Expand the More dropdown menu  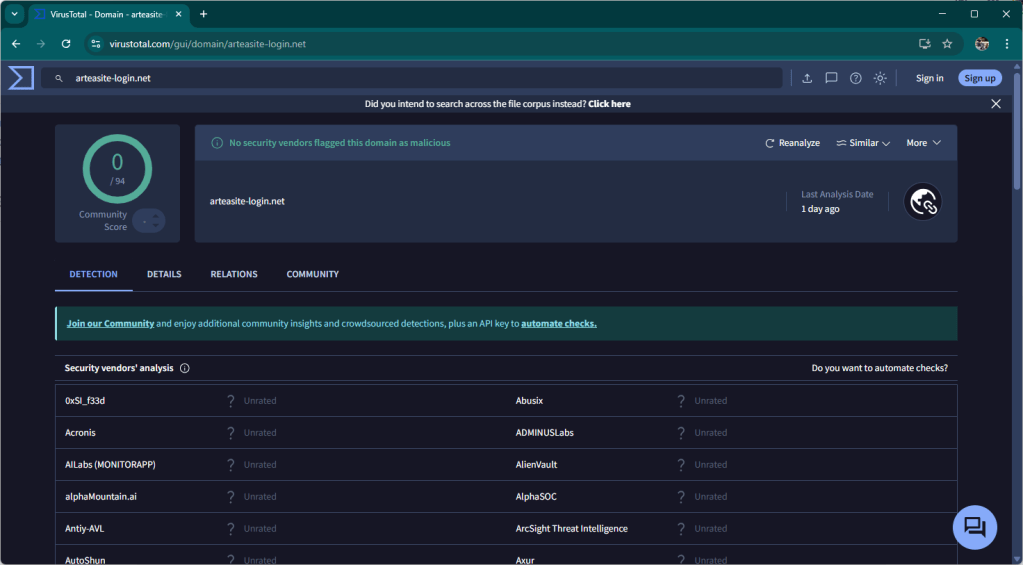click(x=923, y=143)
